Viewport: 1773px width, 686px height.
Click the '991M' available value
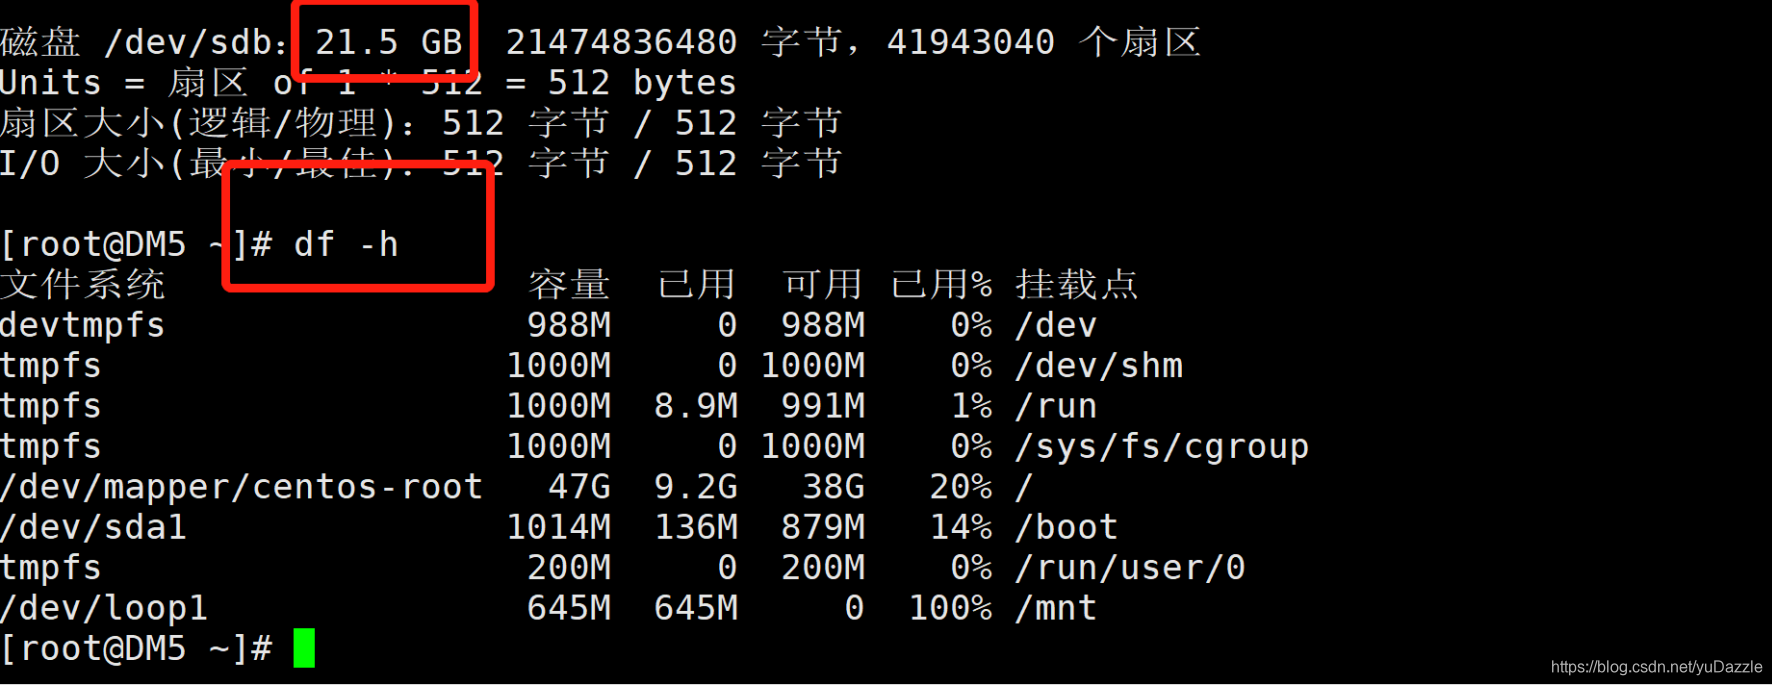pyautogui.click(x=823, y=406)
